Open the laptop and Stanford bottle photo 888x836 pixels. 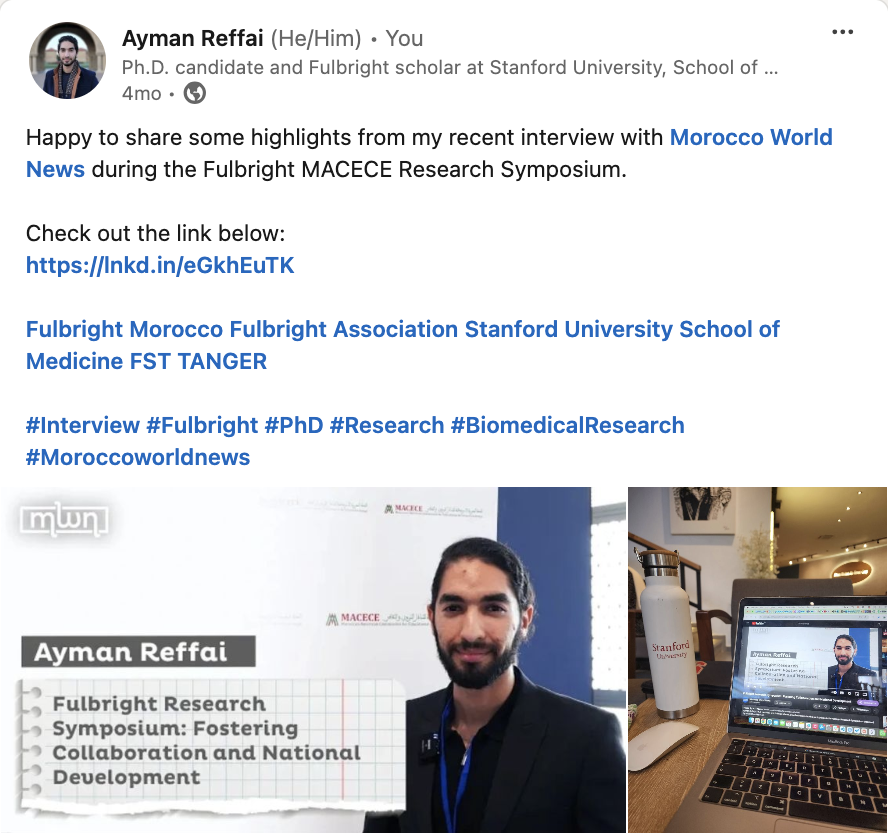pyautogui.click(x=758, y=660)
